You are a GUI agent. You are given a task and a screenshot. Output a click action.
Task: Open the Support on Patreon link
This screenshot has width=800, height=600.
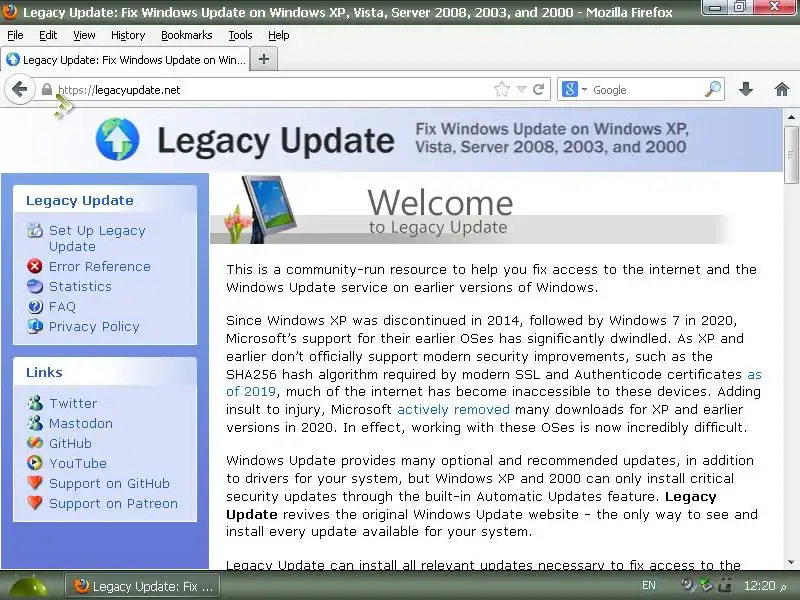pos(113,503)
